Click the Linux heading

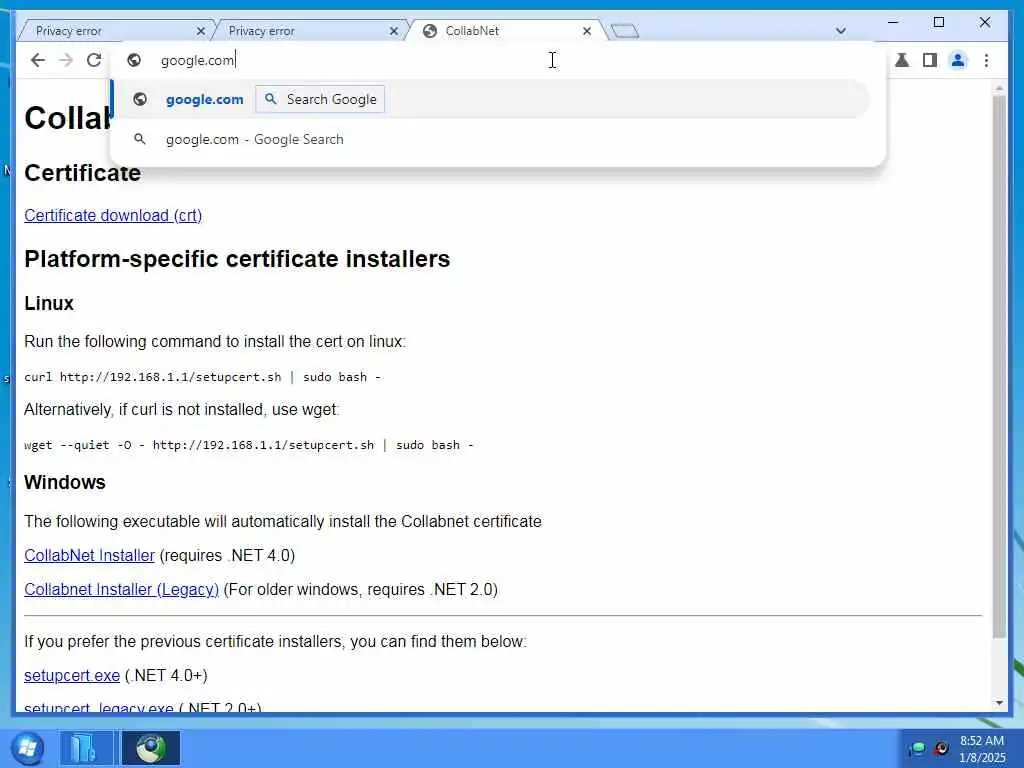49,303
